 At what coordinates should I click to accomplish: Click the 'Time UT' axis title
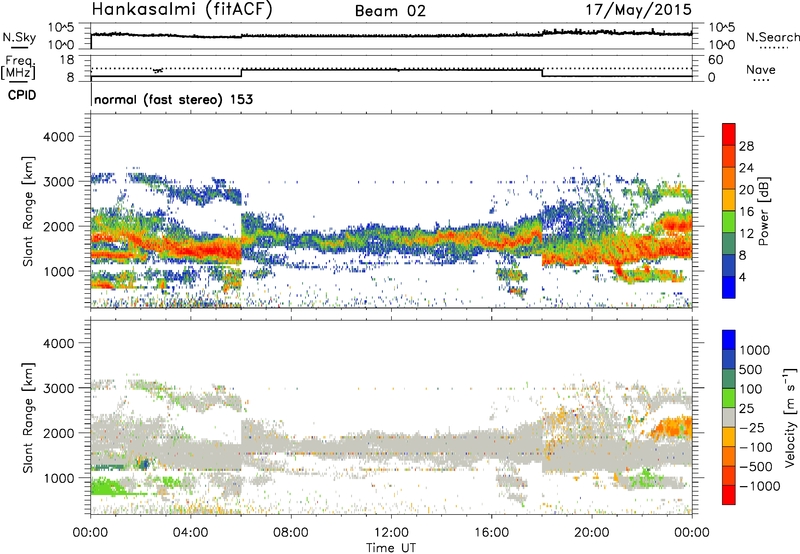(391, 547)
